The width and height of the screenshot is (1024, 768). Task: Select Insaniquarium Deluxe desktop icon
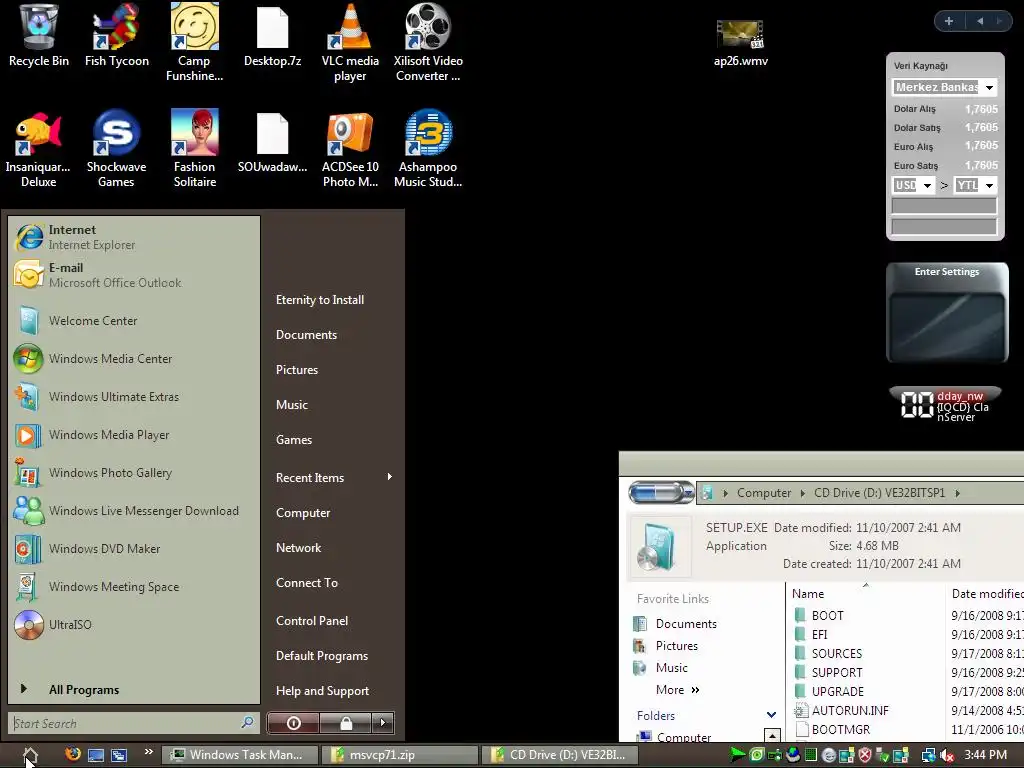(38, 149)
